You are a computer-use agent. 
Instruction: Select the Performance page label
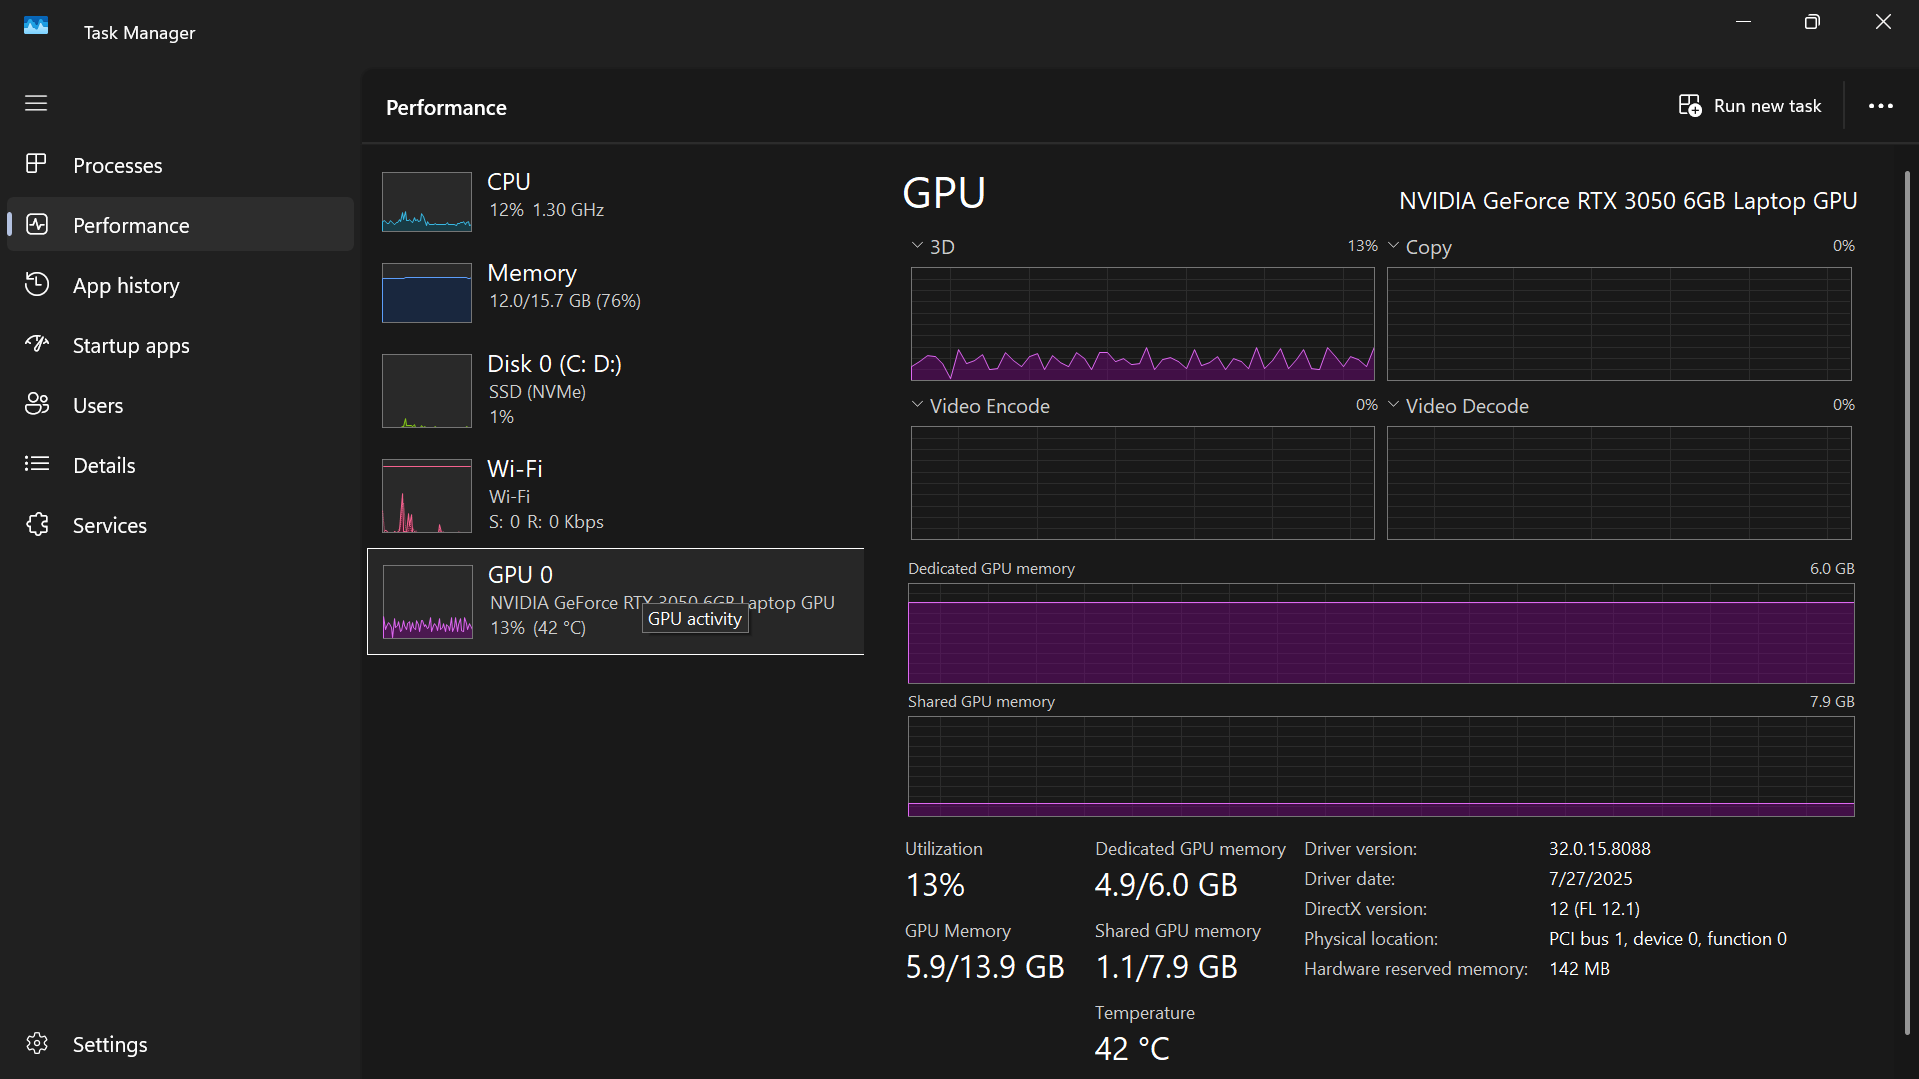(131, 225)
